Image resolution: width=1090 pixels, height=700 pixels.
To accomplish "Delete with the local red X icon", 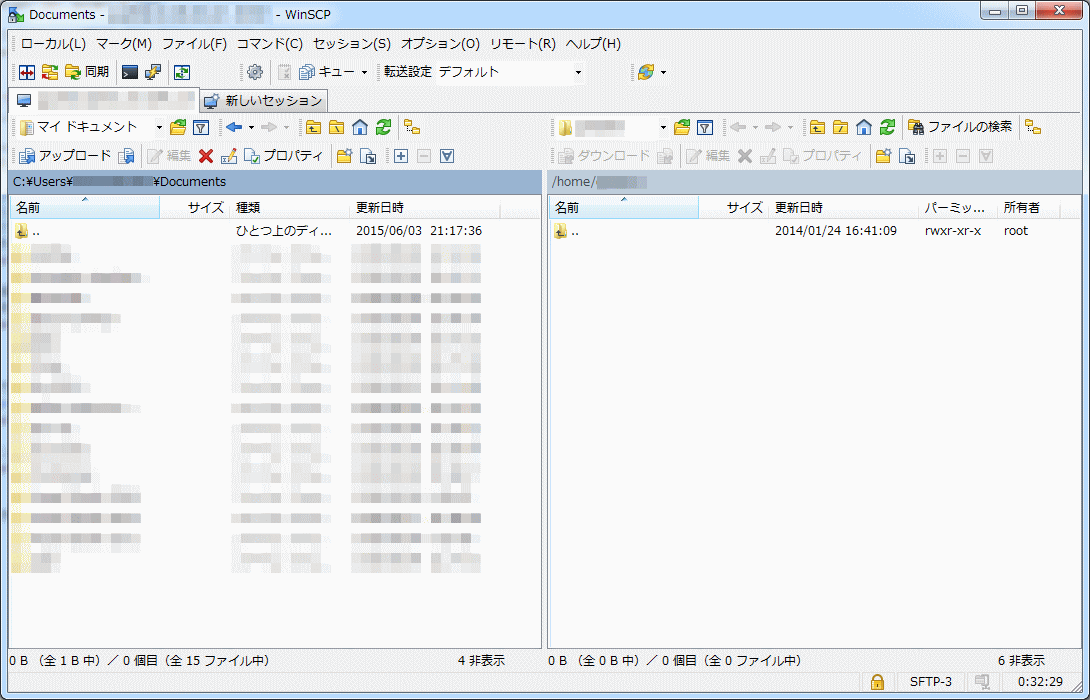I will tap(206, 156).
